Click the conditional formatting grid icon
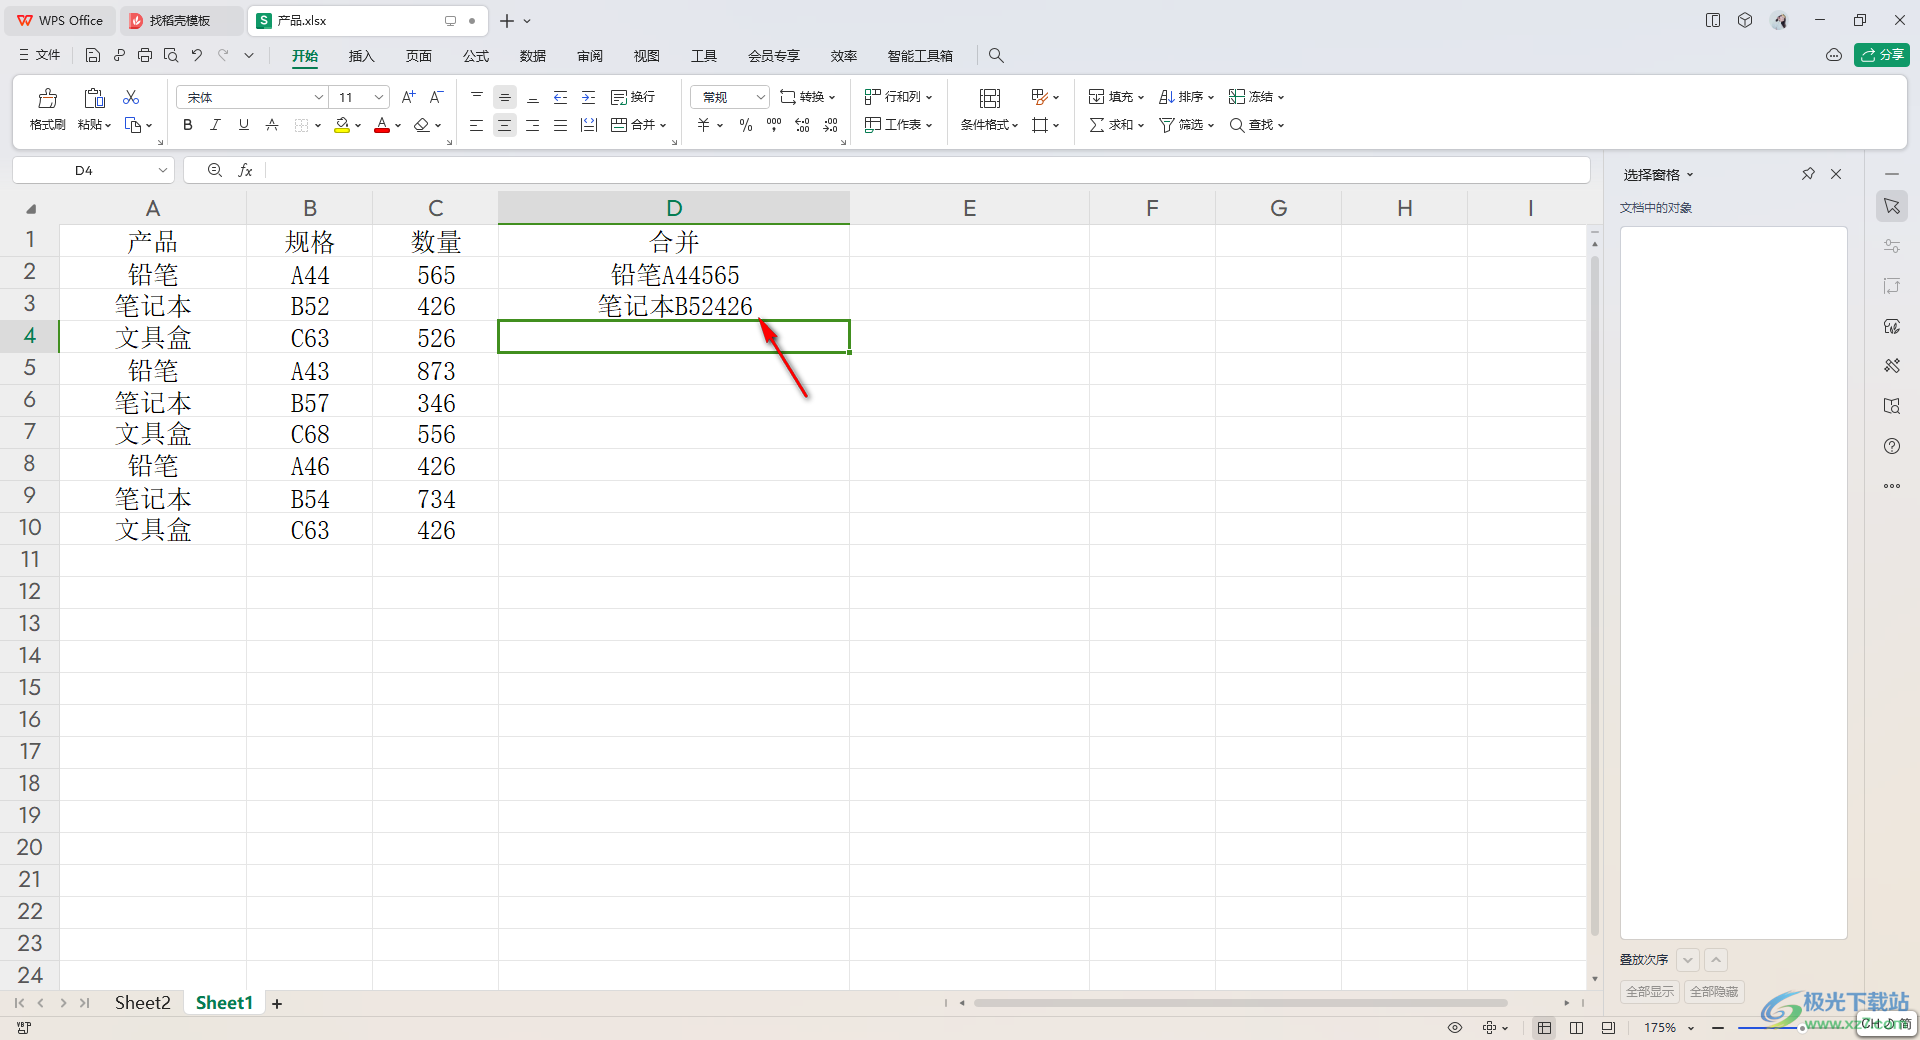Viewport: 1920px width, 1040px height. coord(990,98)
